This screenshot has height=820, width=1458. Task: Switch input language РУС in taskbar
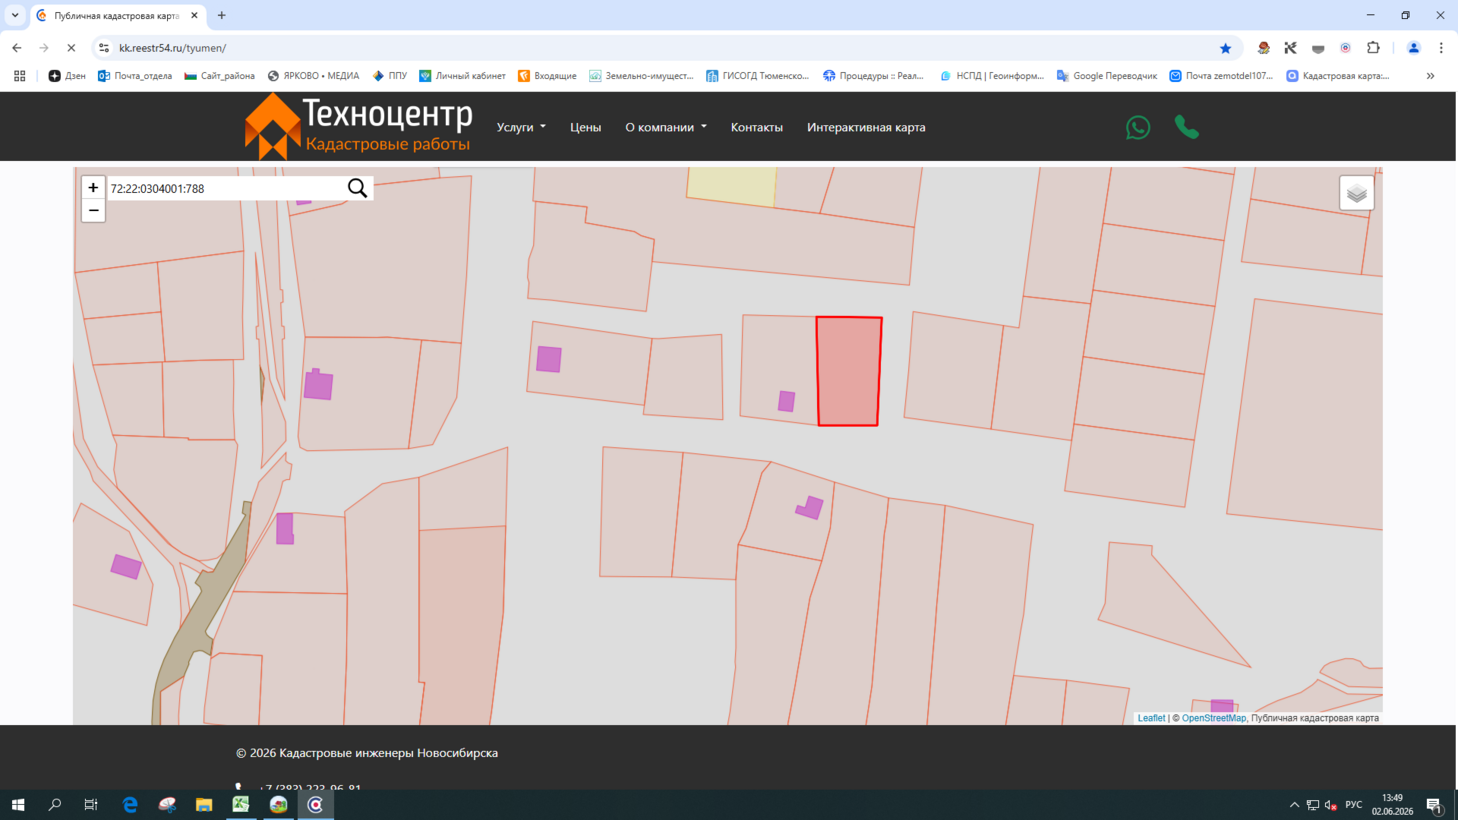tap(1354, 805)
